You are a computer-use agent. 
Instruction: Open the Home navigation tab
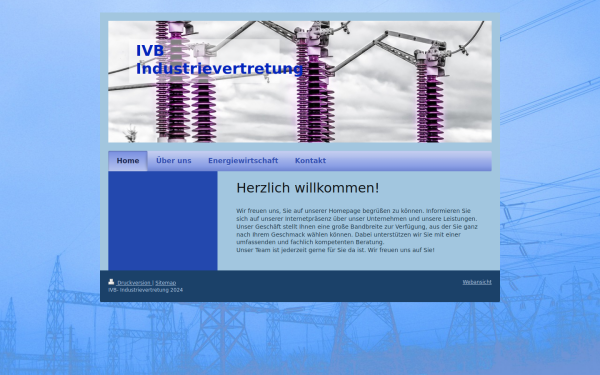point(128,161)
